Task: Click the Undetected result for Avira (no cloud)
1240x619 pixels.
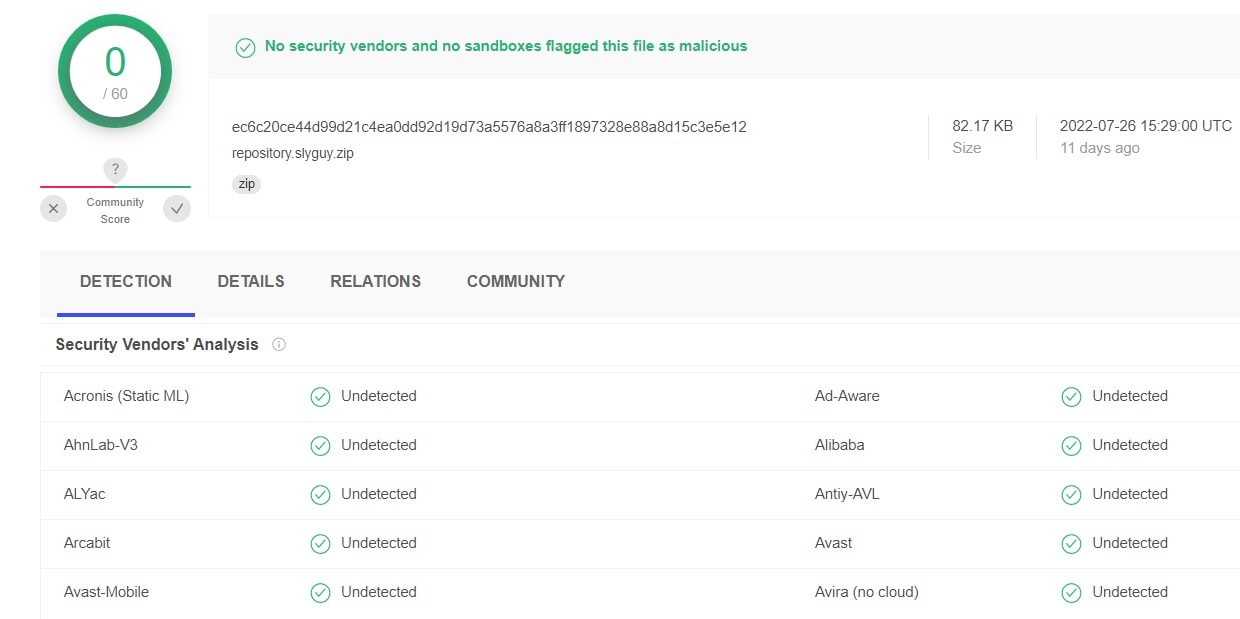Action: (1130, 592)
